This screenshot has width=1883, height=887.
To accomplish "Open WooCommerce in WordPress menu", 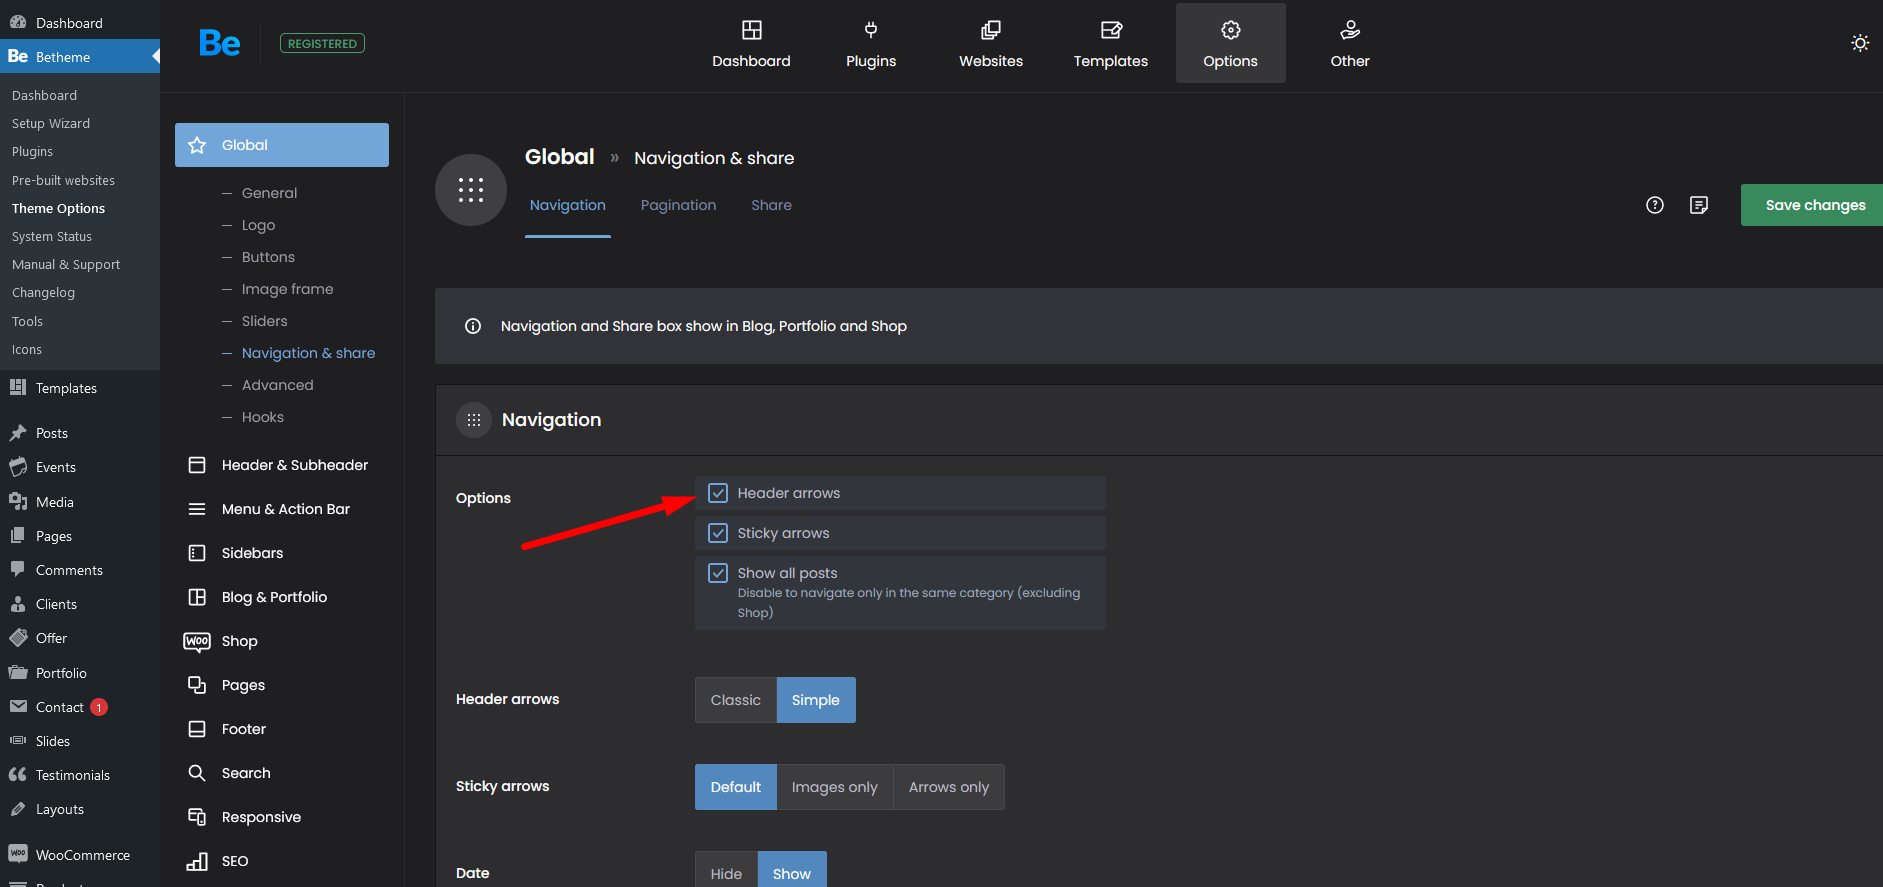I will [80, 855].
